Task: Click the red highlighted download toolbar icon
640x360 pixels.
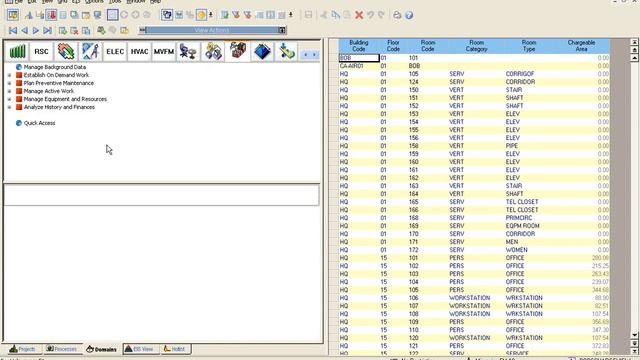Action: [x=51, y=15]
